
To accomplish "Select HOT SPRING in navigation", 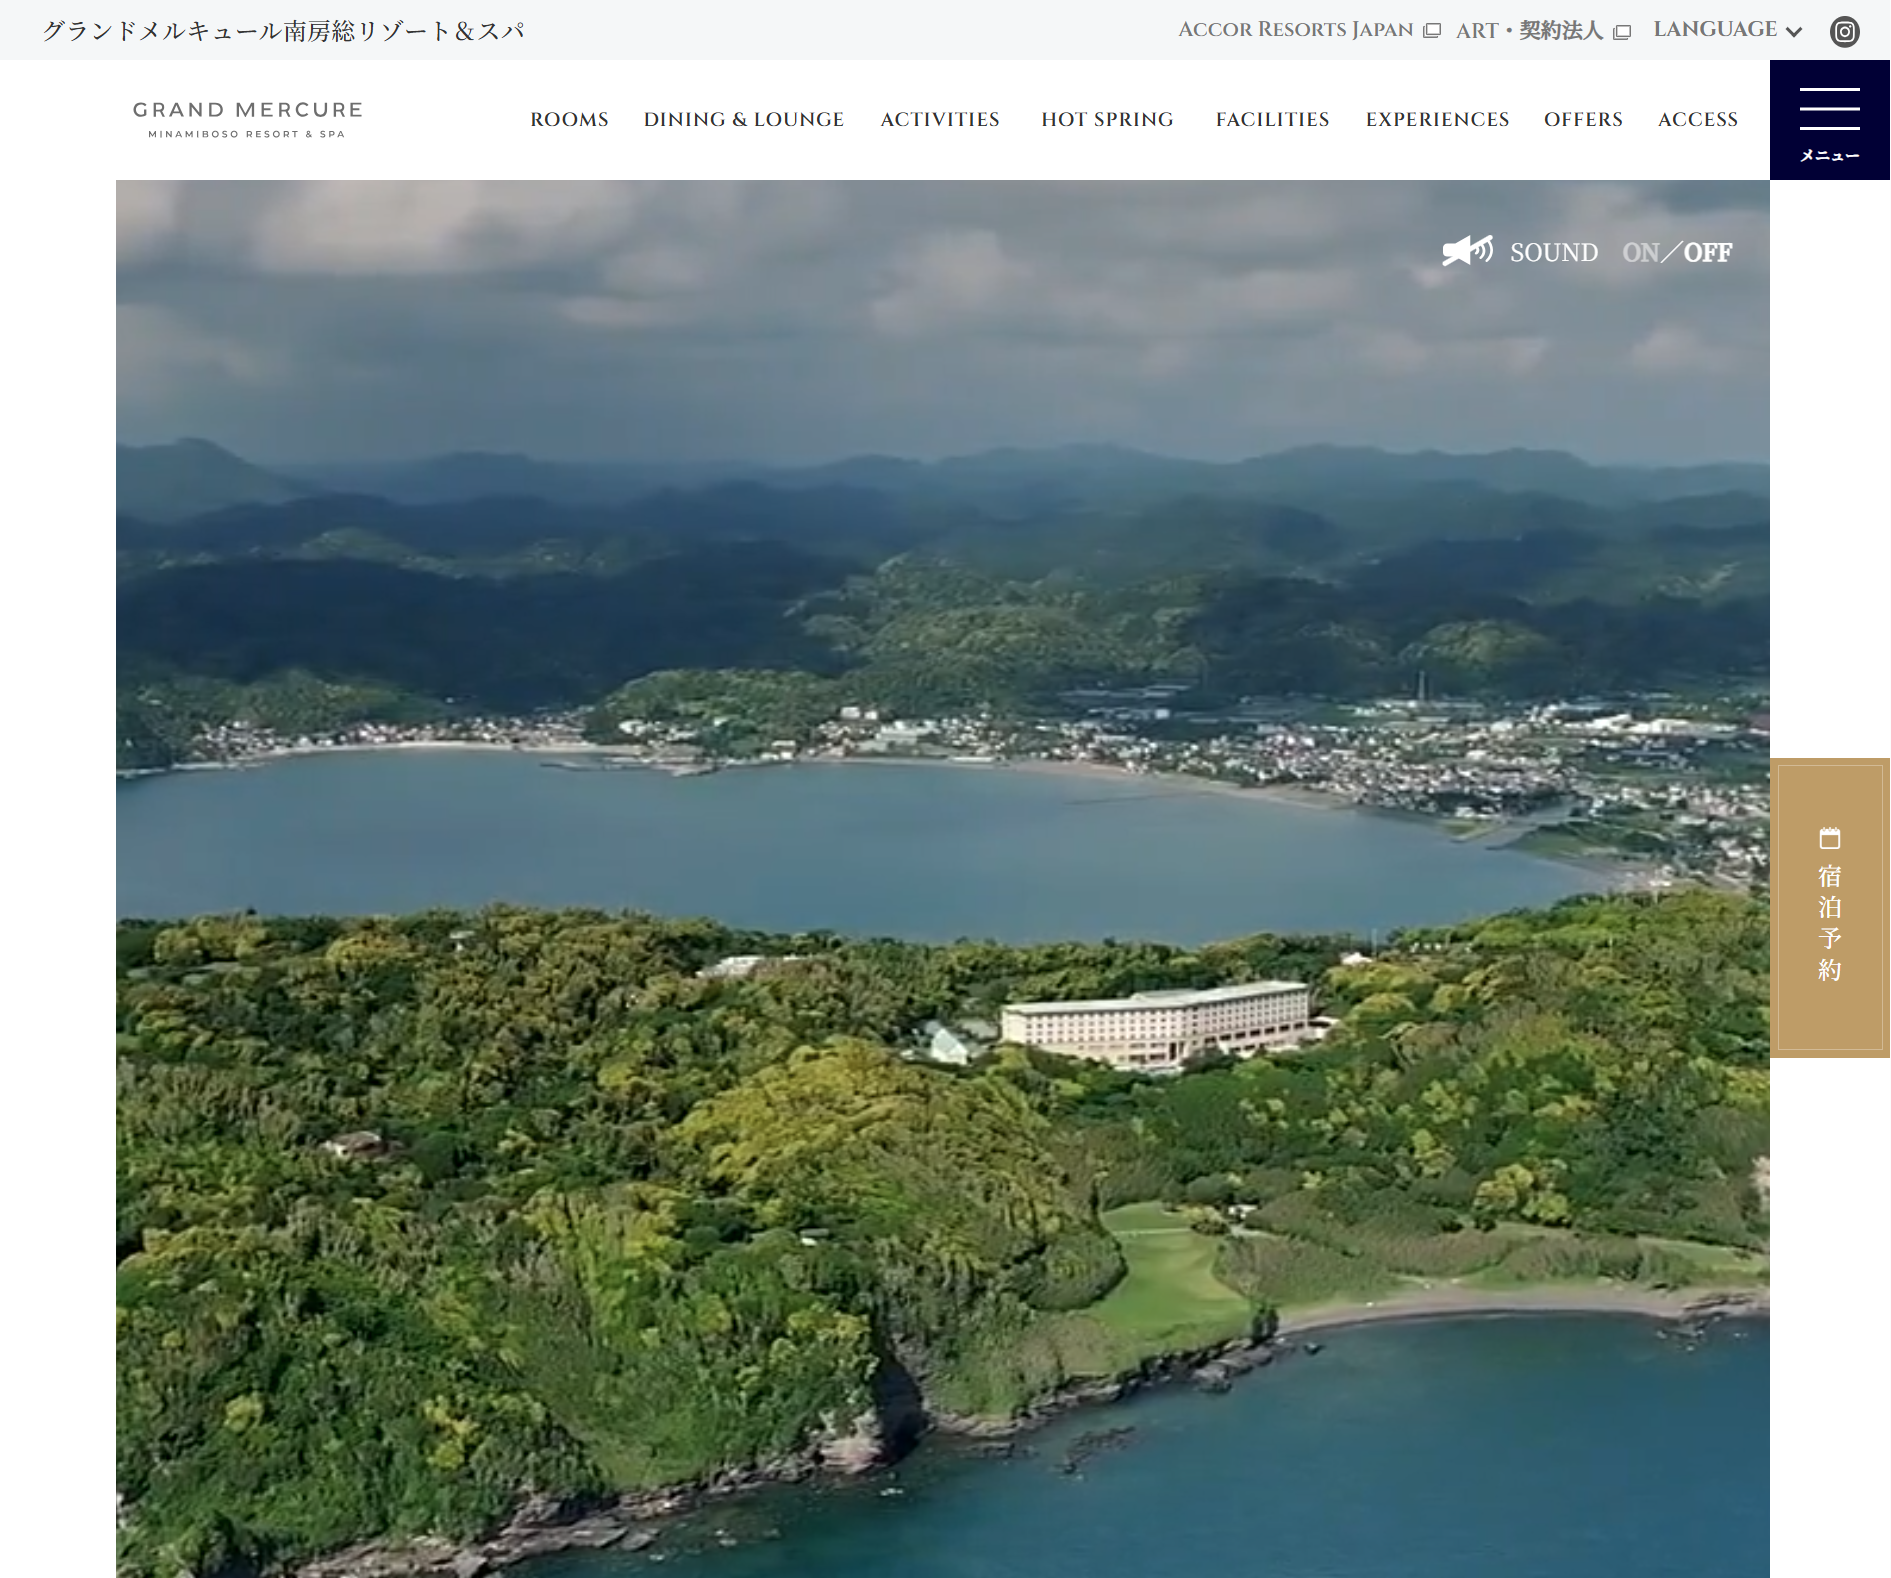I will point(1107,119).
